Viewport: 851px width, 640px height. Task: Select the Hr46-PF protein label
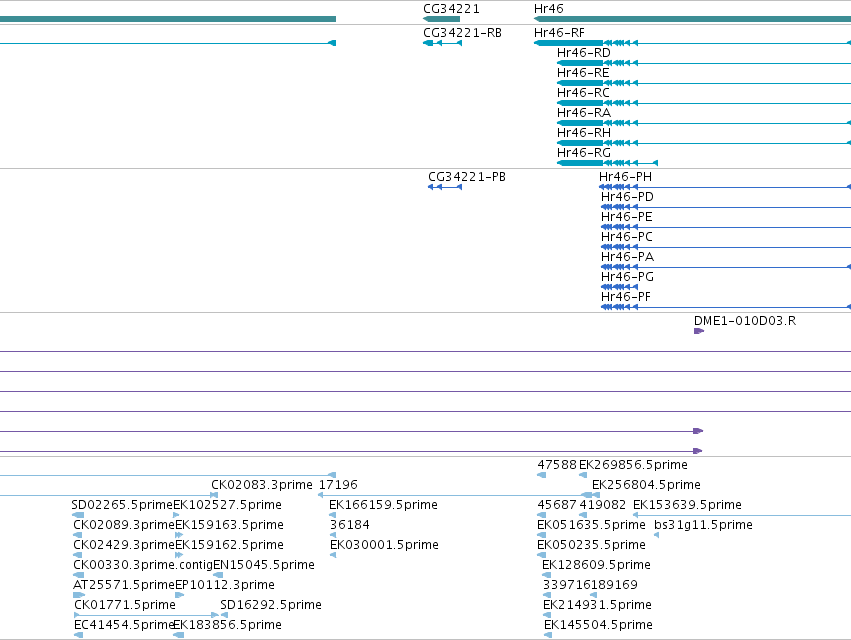coord(625,296)
